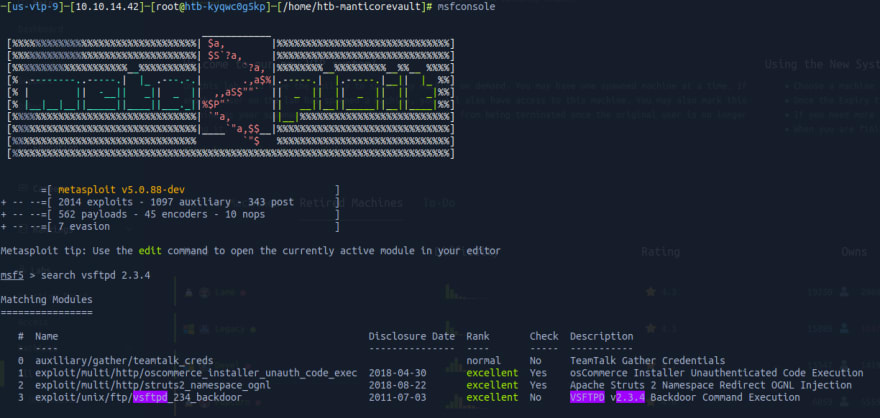
Task: Click the green edit word in the tip
Action: pos(150,251)
